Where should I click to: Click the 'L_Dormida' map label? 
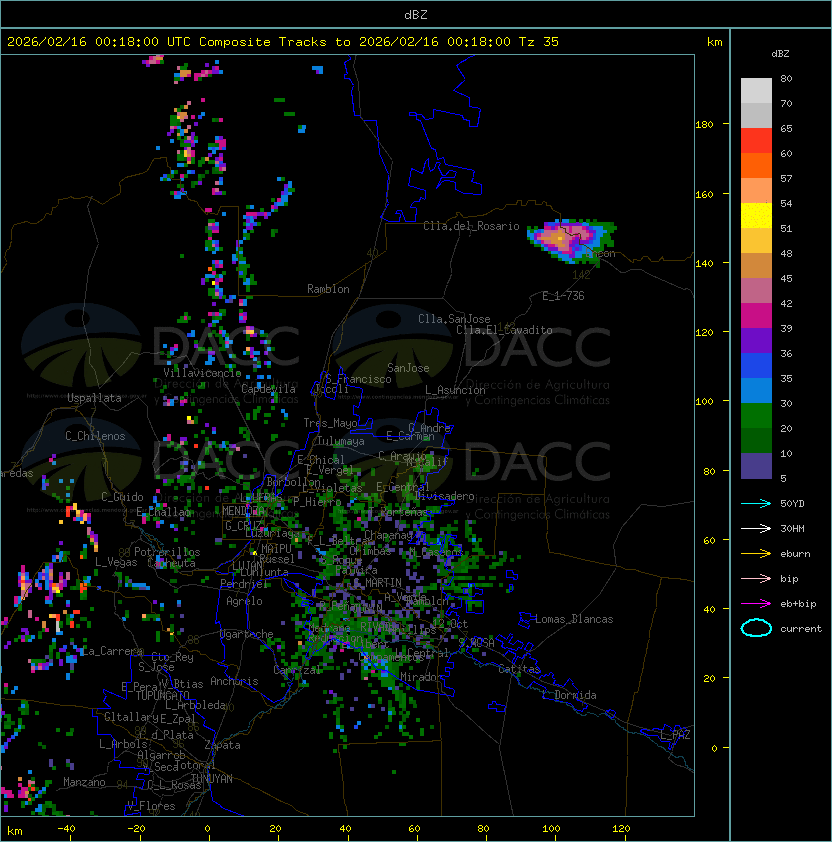click(x=569, y=695)
